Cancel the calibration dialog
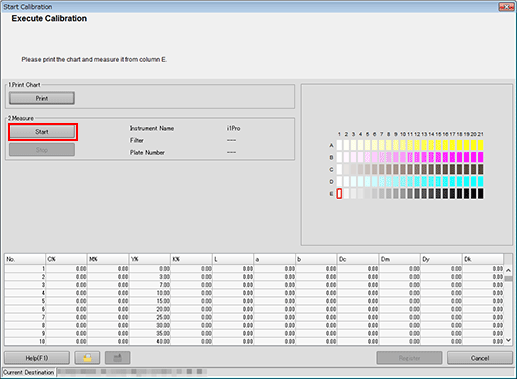Viewport: 517px width, 379px height. click(480, 358)
